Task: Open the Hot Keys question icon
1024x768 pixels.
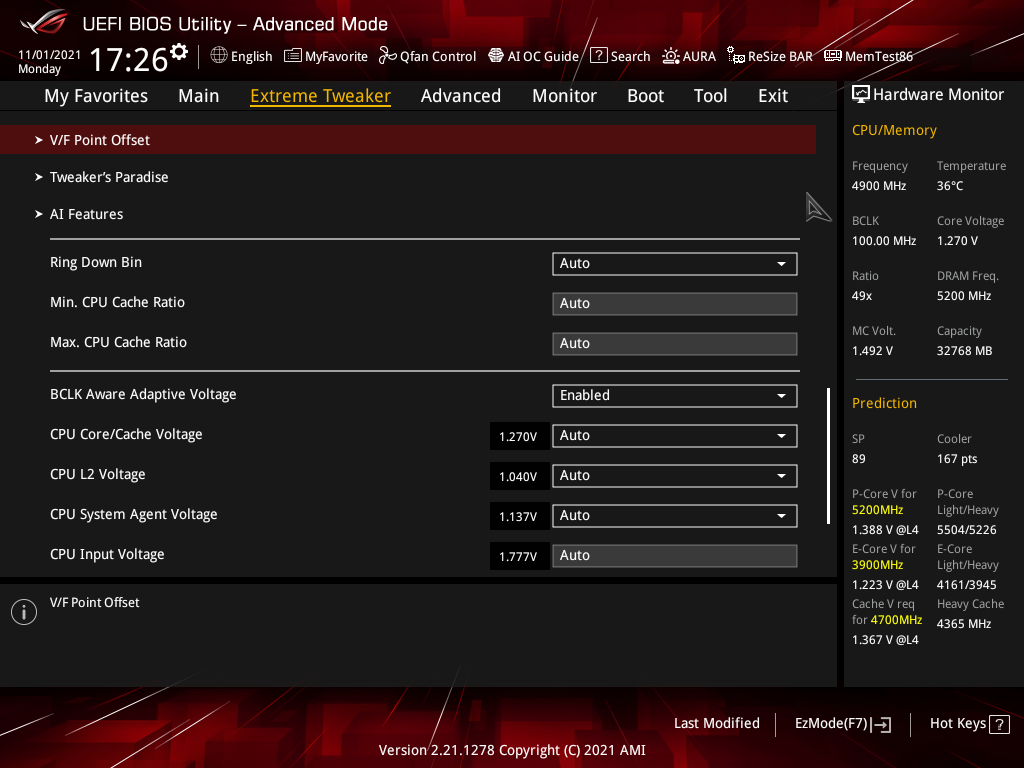Action: point(999,724)
